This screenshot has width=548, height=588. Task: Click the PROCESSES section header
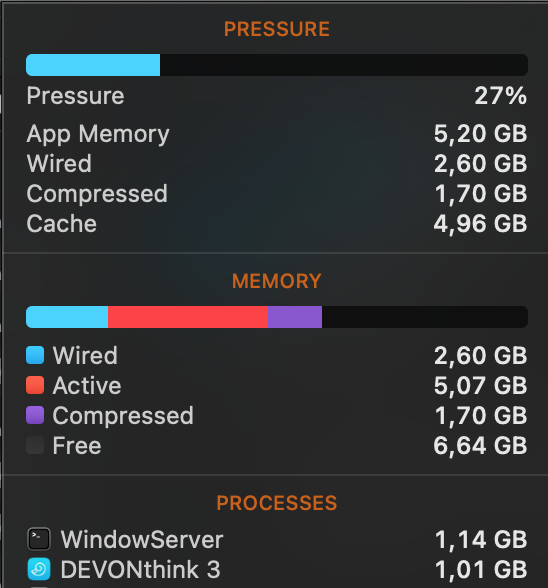[x=277, y=503]
